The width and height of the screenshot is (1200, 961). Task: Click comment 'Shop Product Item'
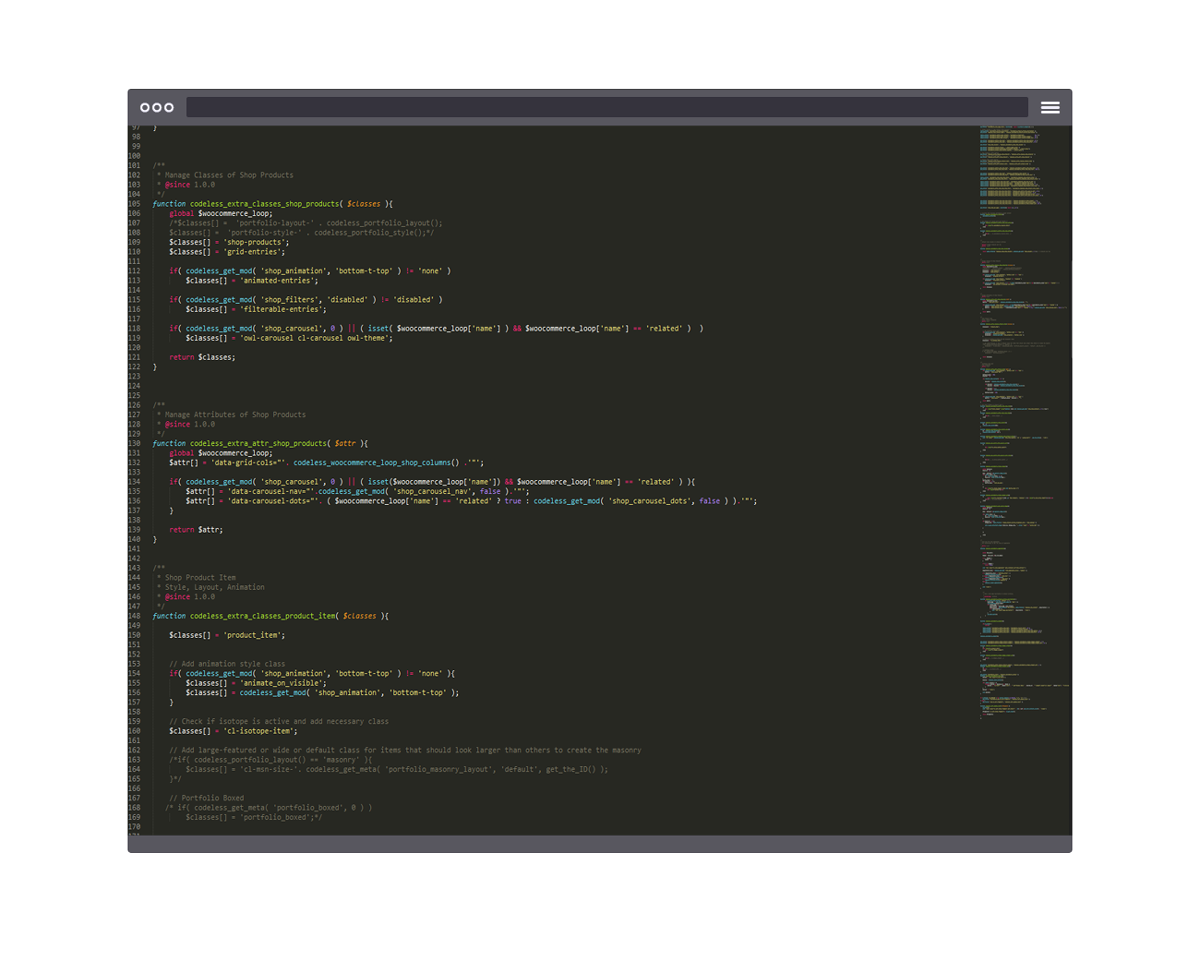pyautogui.click(x=200, y=577)
